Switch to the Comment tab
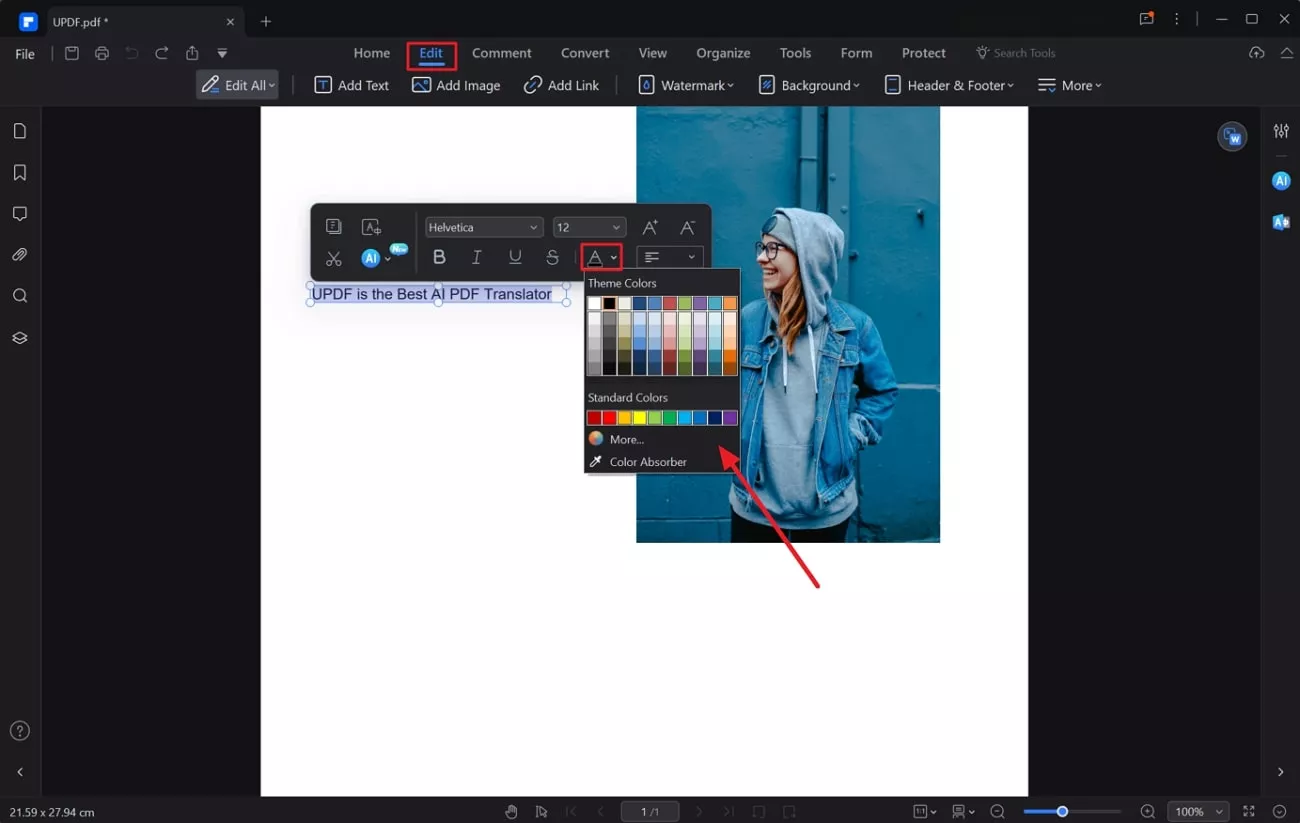This screenshot has width=1300, height=823. [502, 53]
